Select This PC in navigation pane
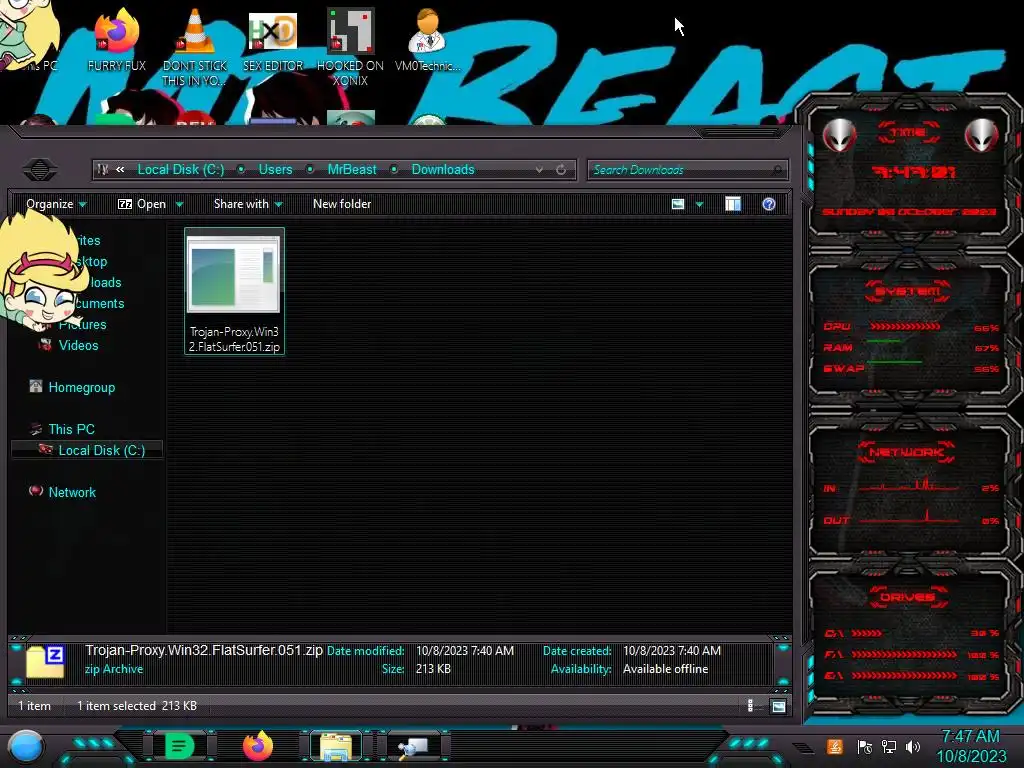Viewport: 1024px width, 768px height. coord(71,429)
